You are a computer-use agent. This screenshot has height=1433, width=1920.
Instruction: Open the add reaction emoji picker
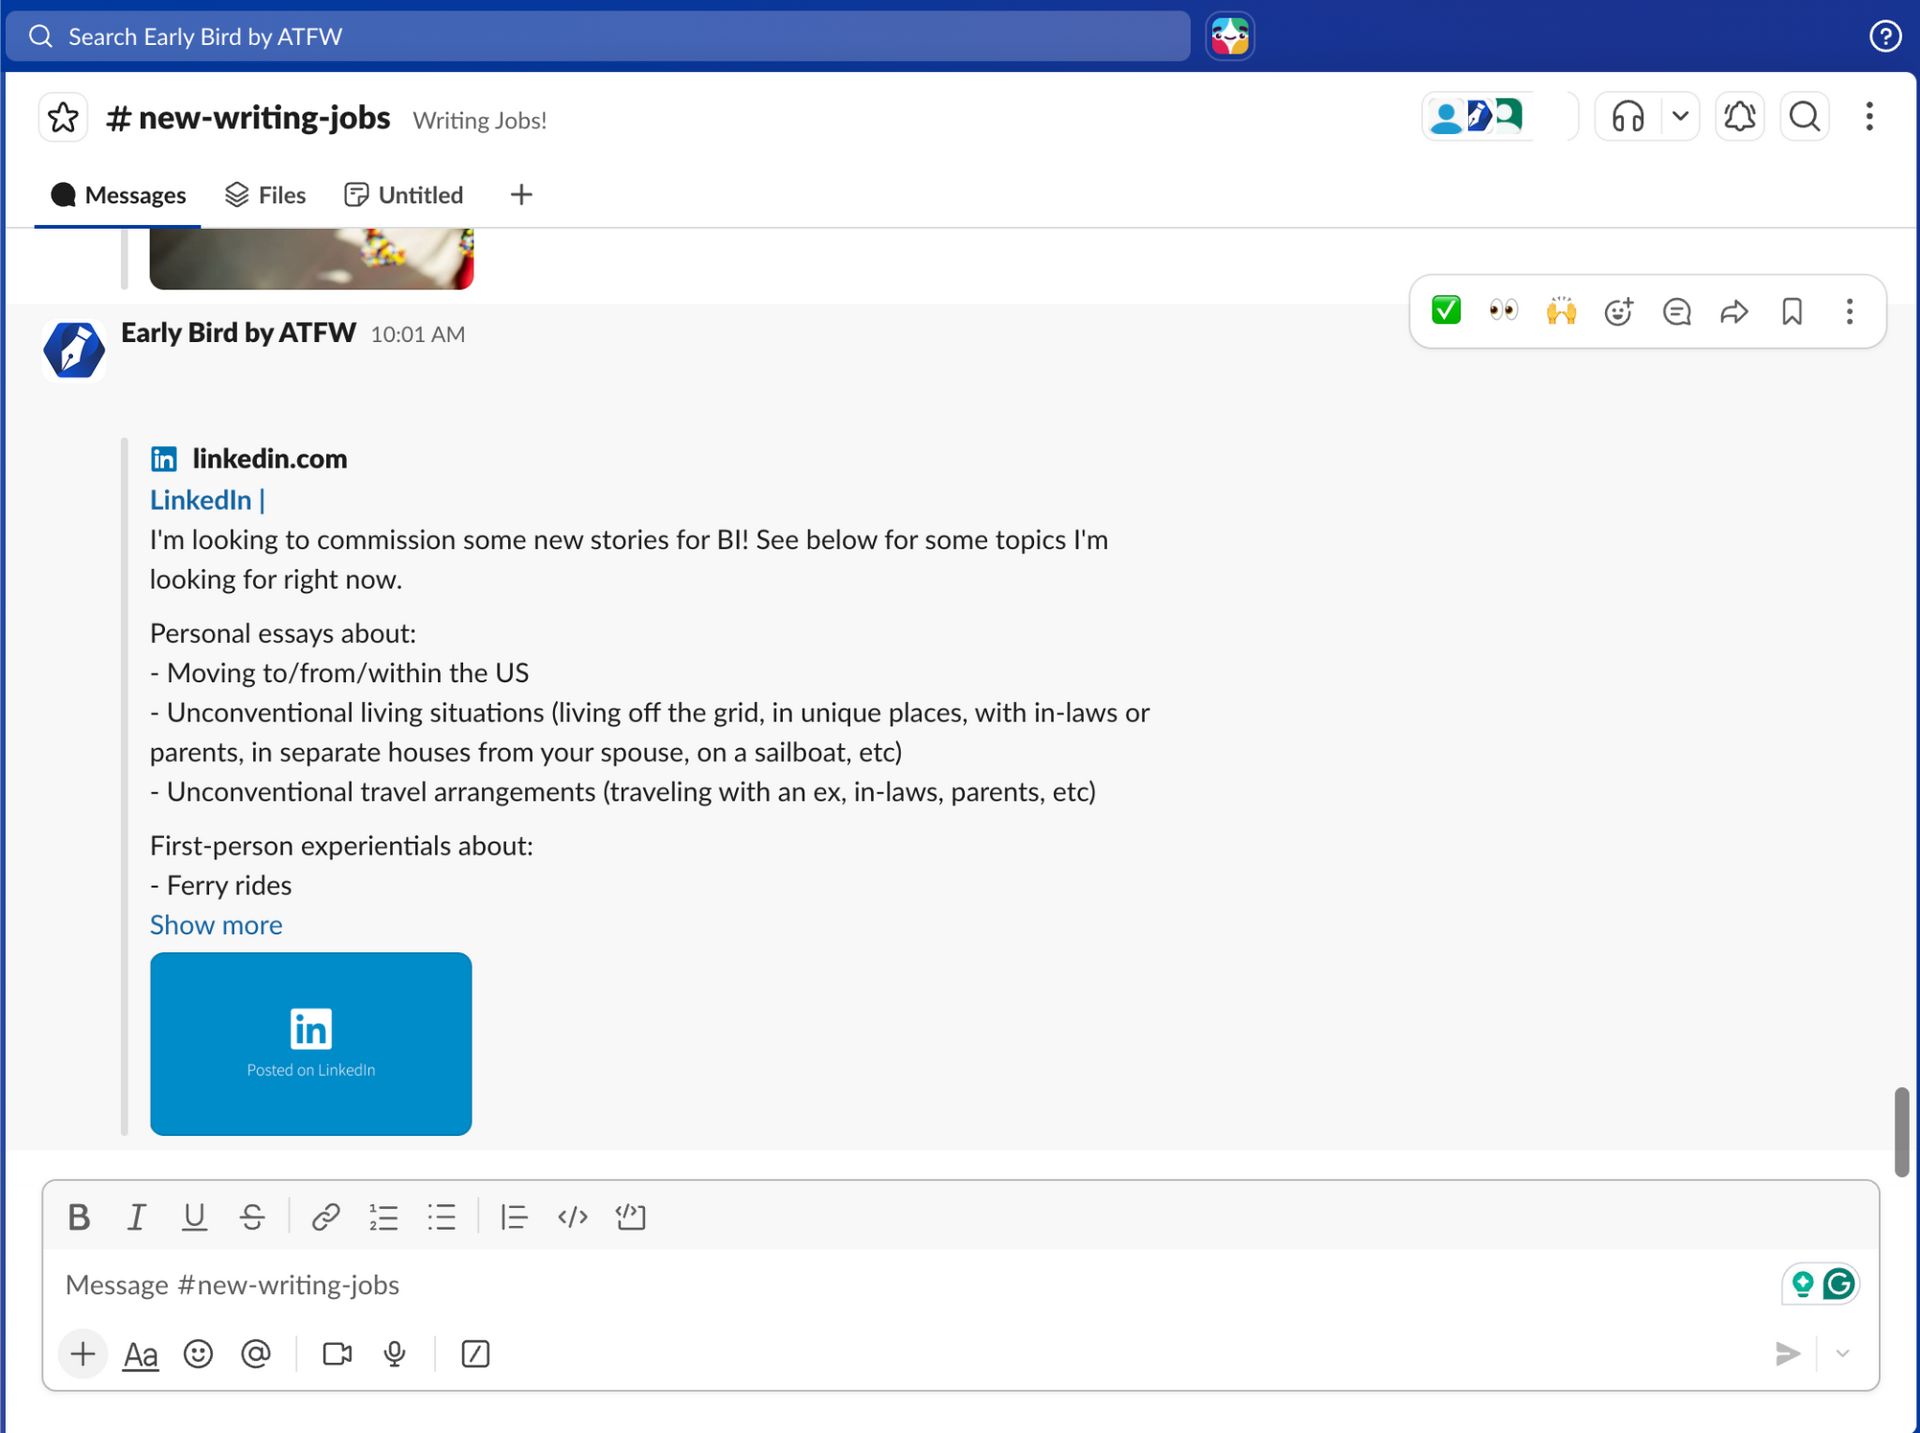[x=1618, y=311]
